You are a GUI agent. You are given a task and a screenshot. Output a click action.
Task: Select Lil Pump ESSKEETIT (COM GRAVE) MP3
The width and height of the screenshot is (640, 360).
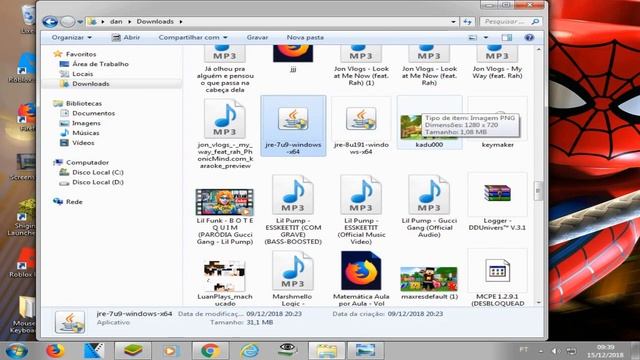click(x=293, y=210)
